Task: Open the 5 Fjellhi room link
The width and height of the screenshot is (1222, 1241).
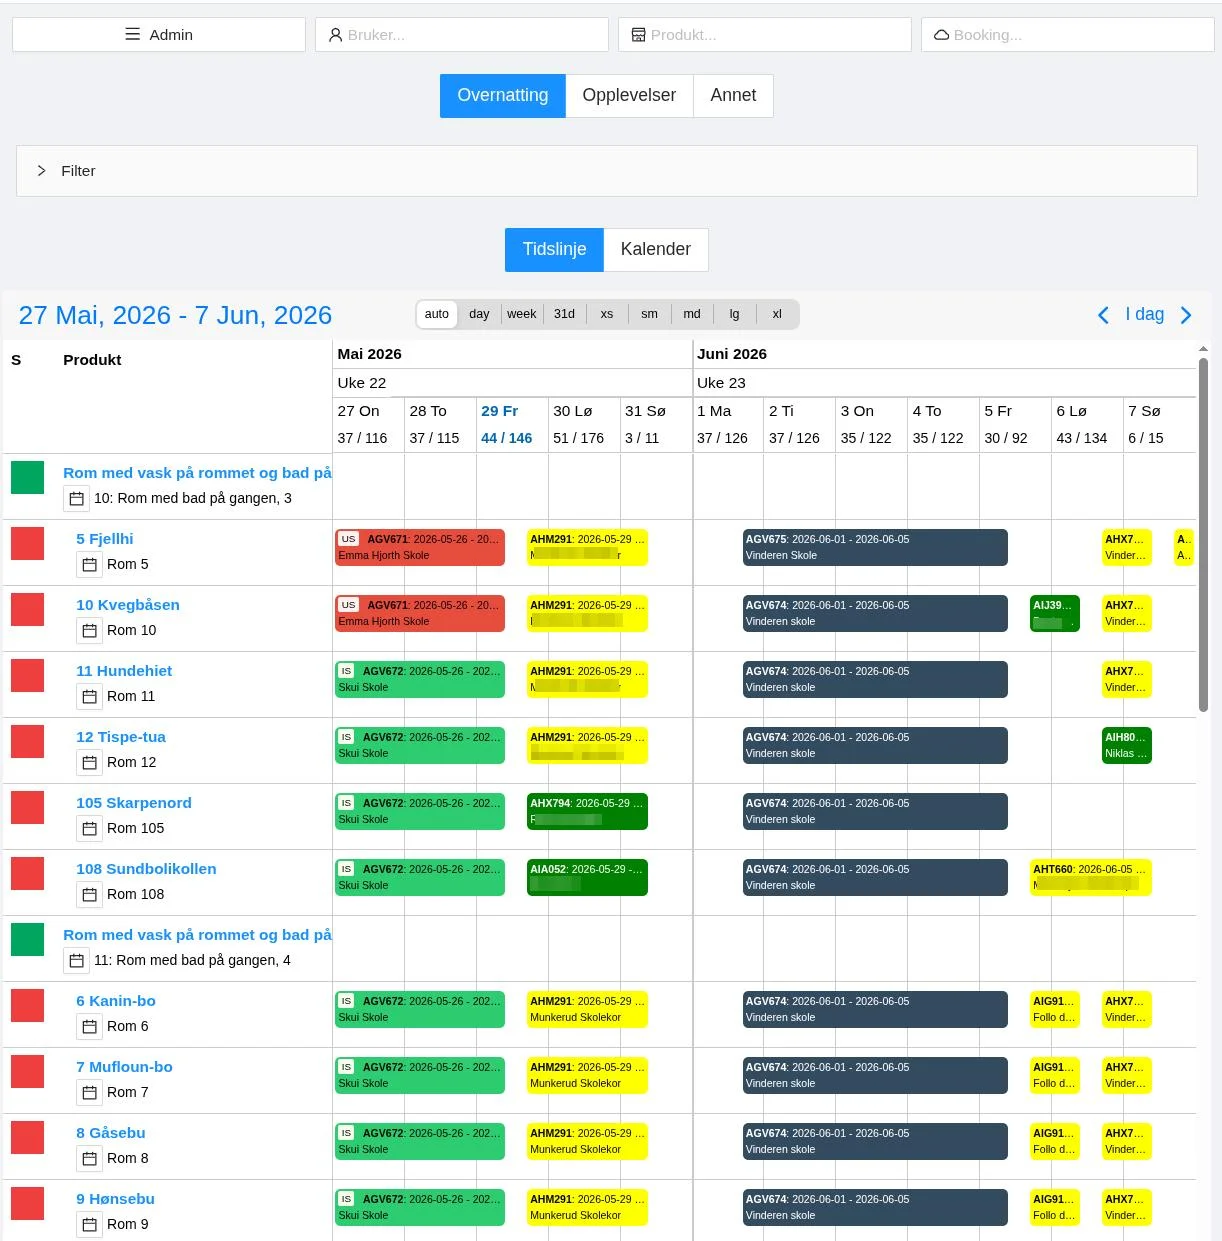Action: tap(104, 539)
